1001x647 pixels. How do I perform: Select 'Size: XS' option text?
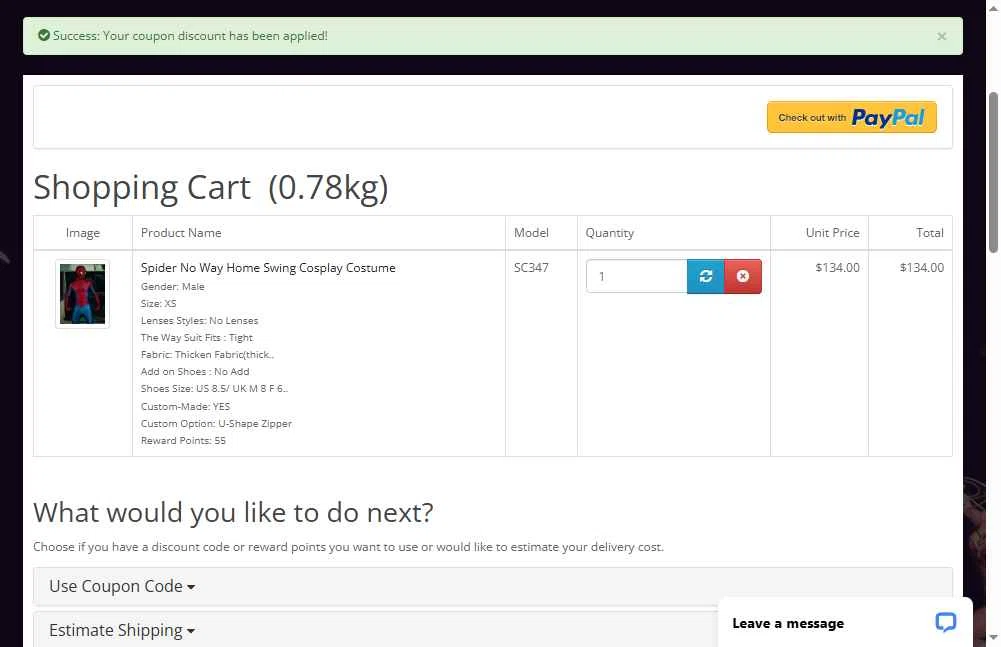(x=158, y=303)
